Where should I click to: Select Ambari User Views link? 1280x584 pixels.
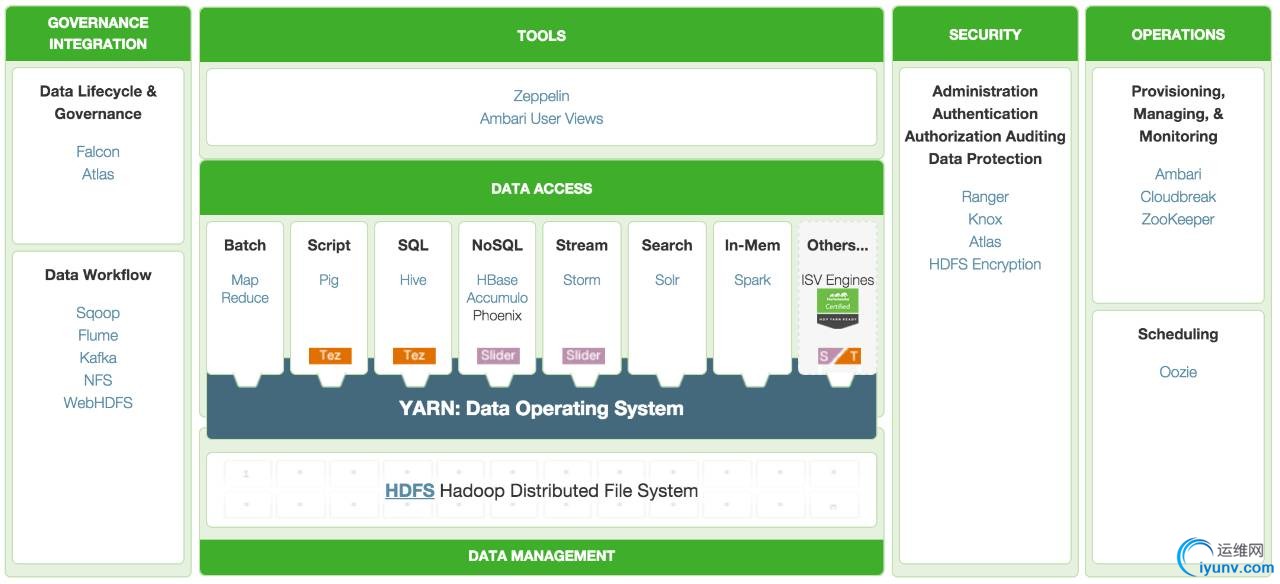[541, 118]
